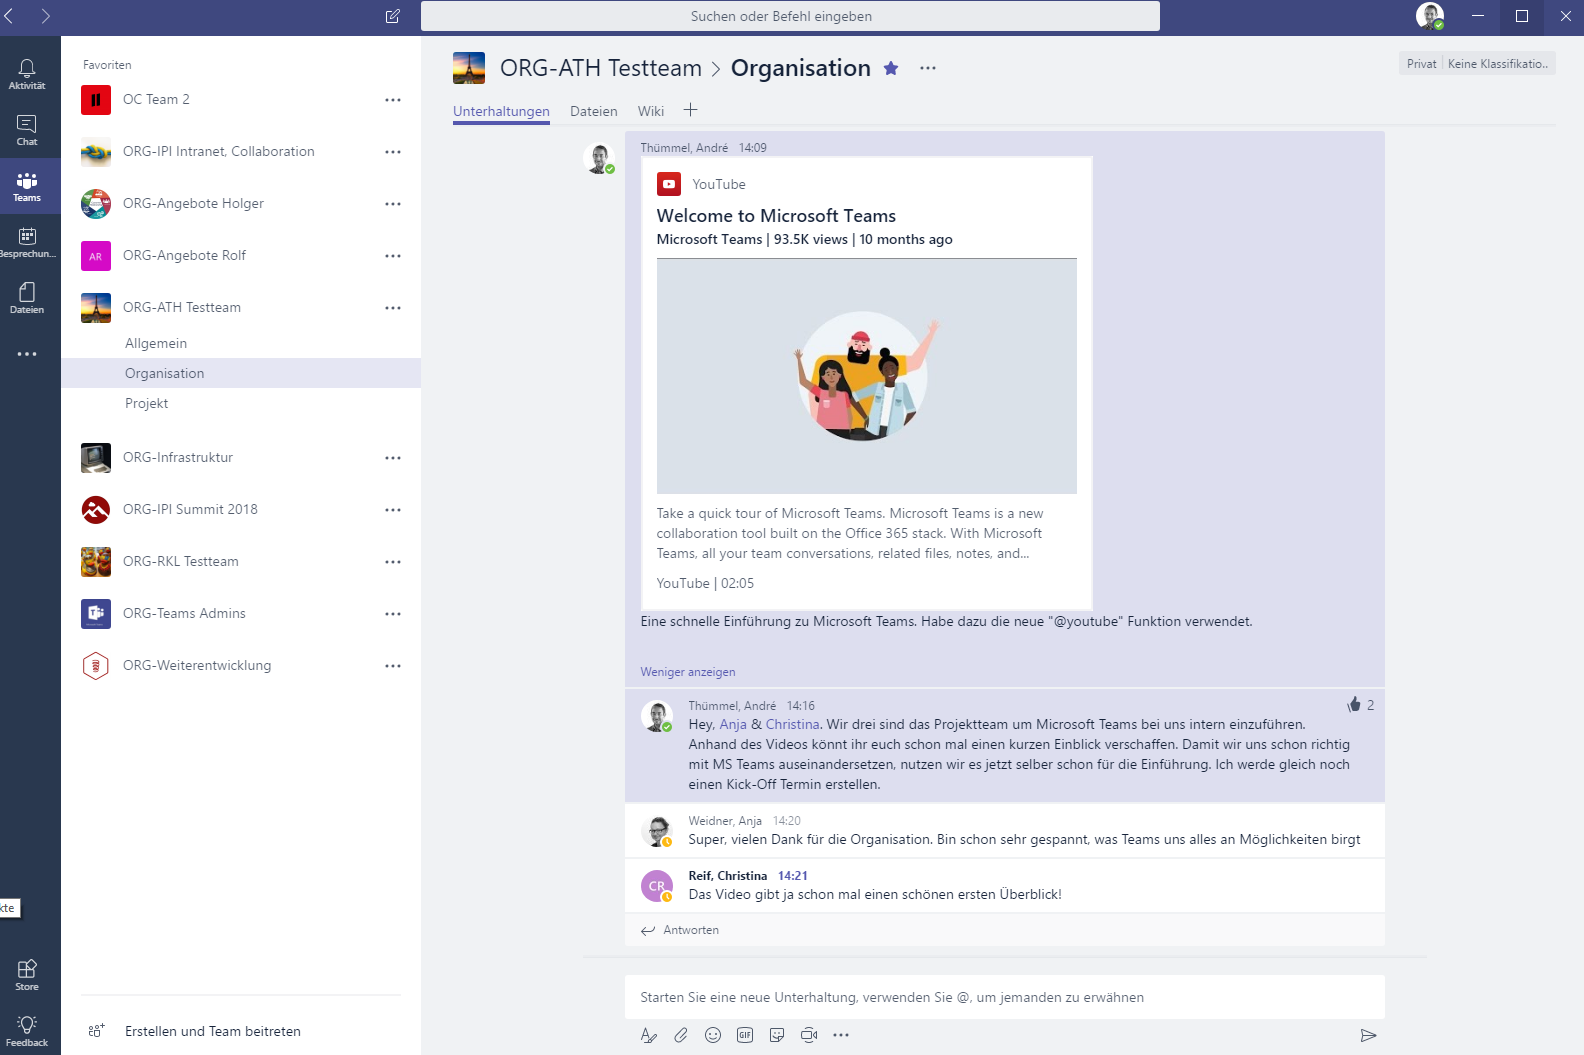This screenshot has height=1055, width=1584.
Task: Open the Chat section in sidebar
Action: click(27, 130)
